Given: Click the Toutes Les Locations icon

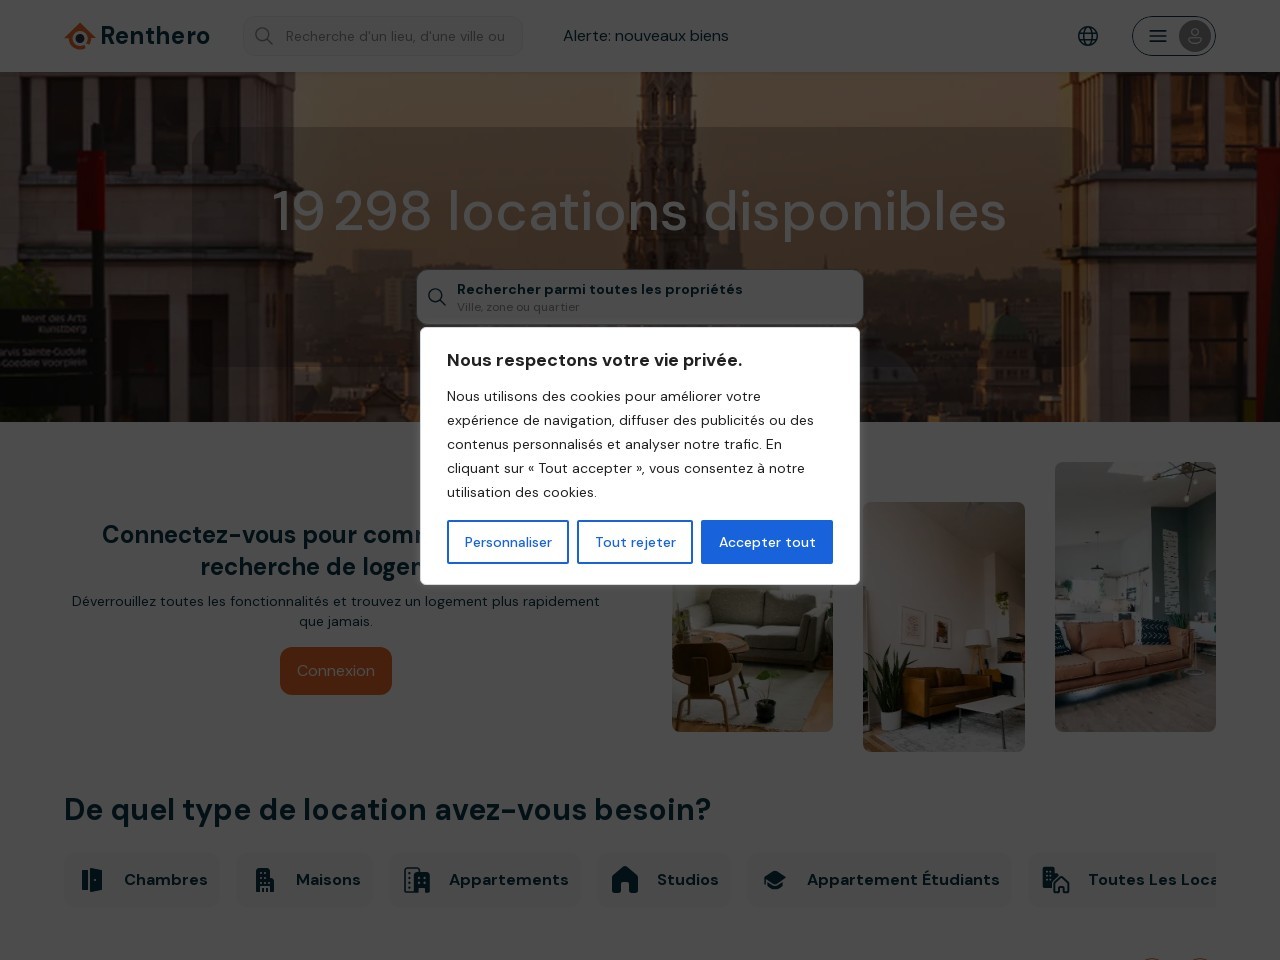Looking at the screenshot, I should coord(1056,880).
